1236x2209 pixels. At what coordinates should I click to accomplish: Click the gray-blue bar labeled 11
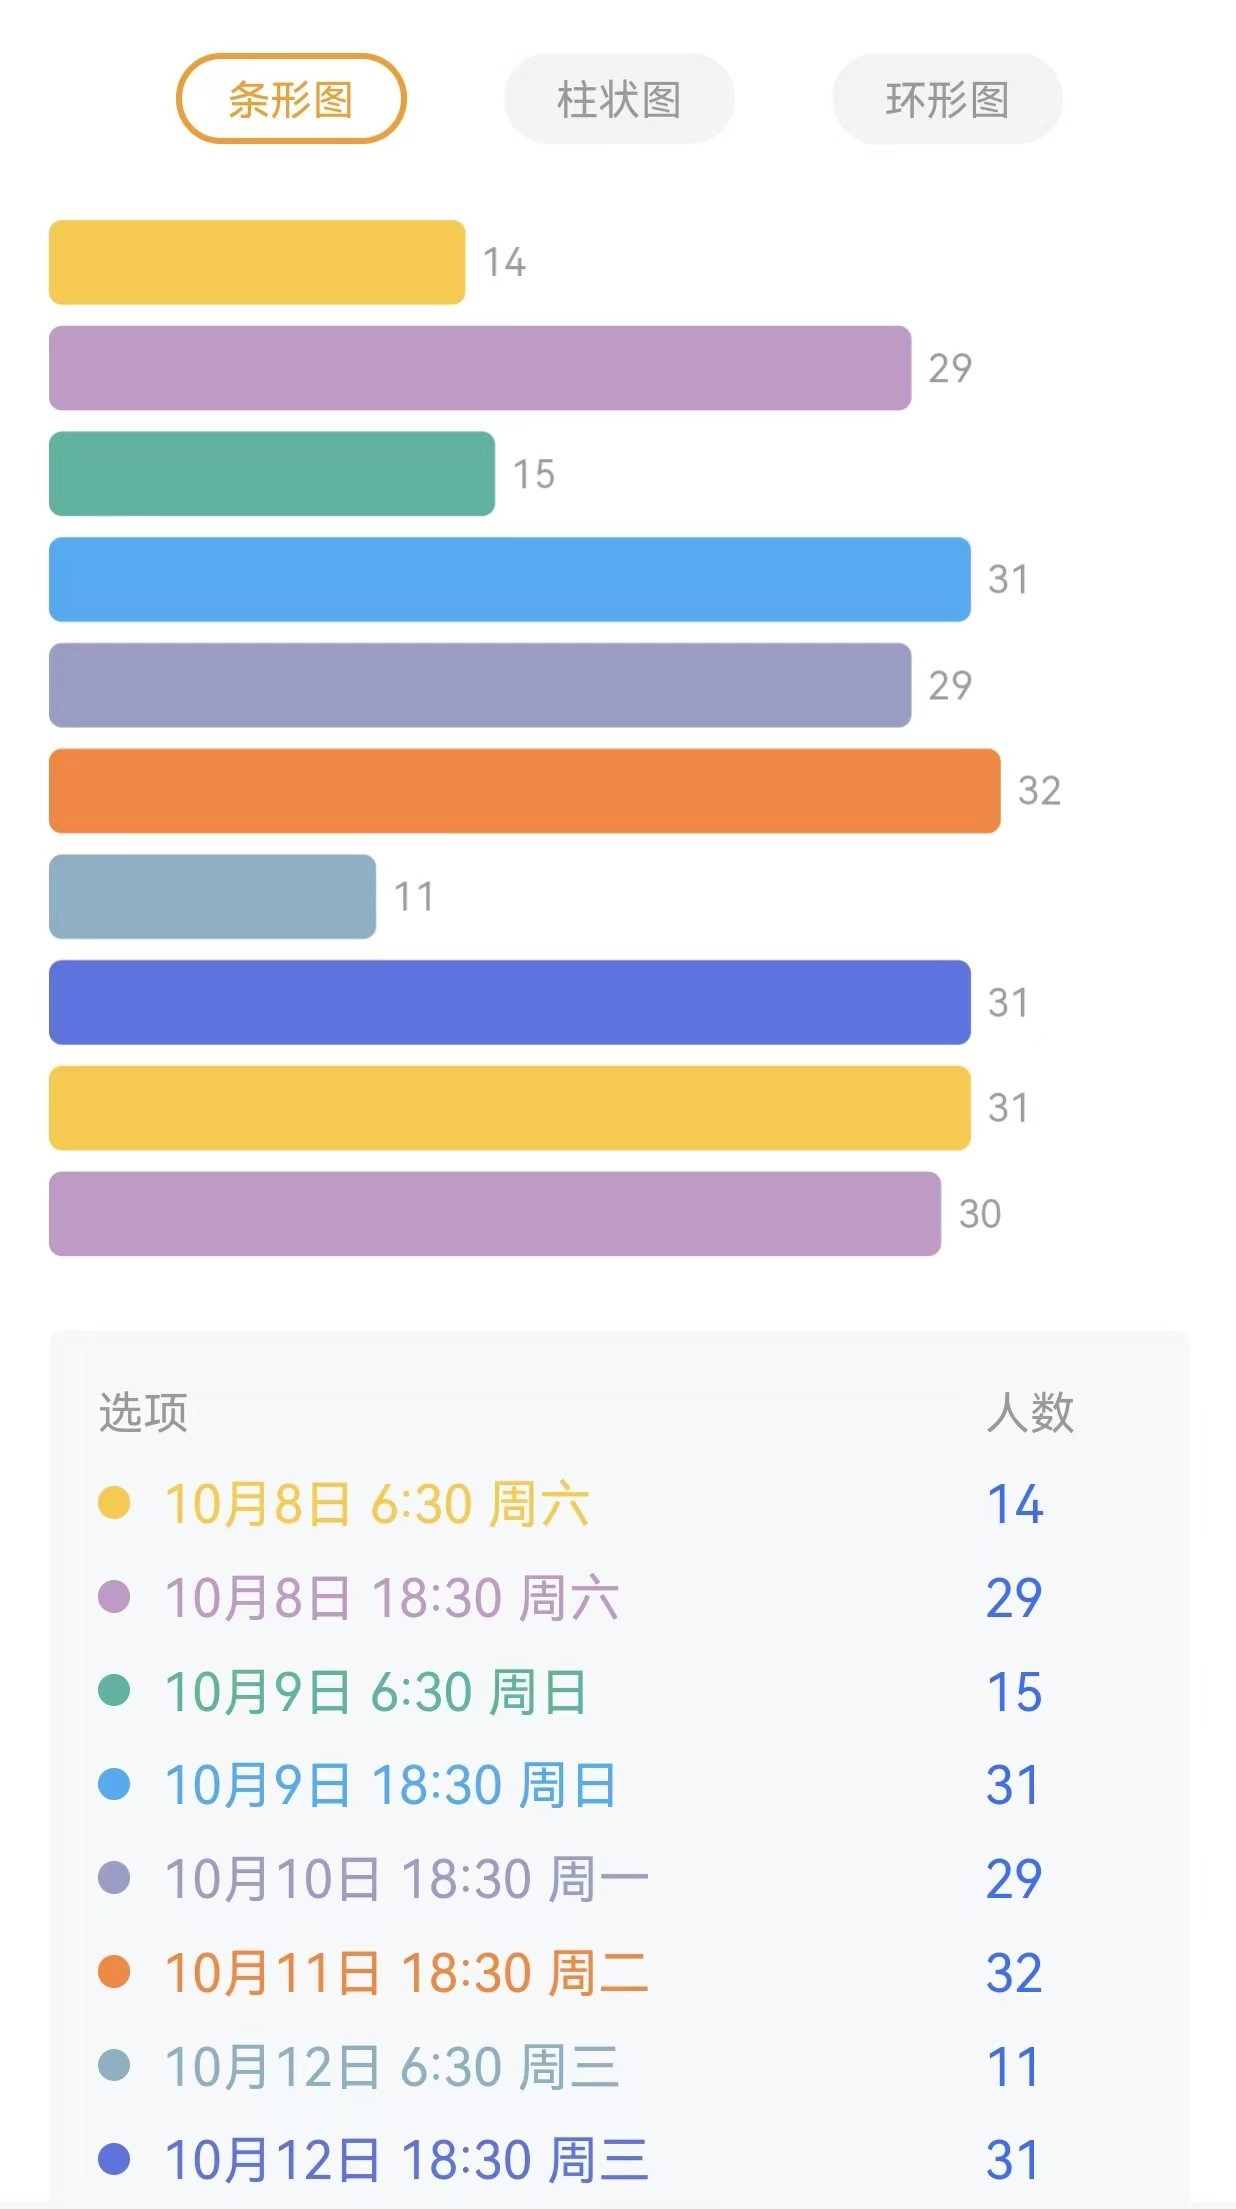tap(212, 897)
